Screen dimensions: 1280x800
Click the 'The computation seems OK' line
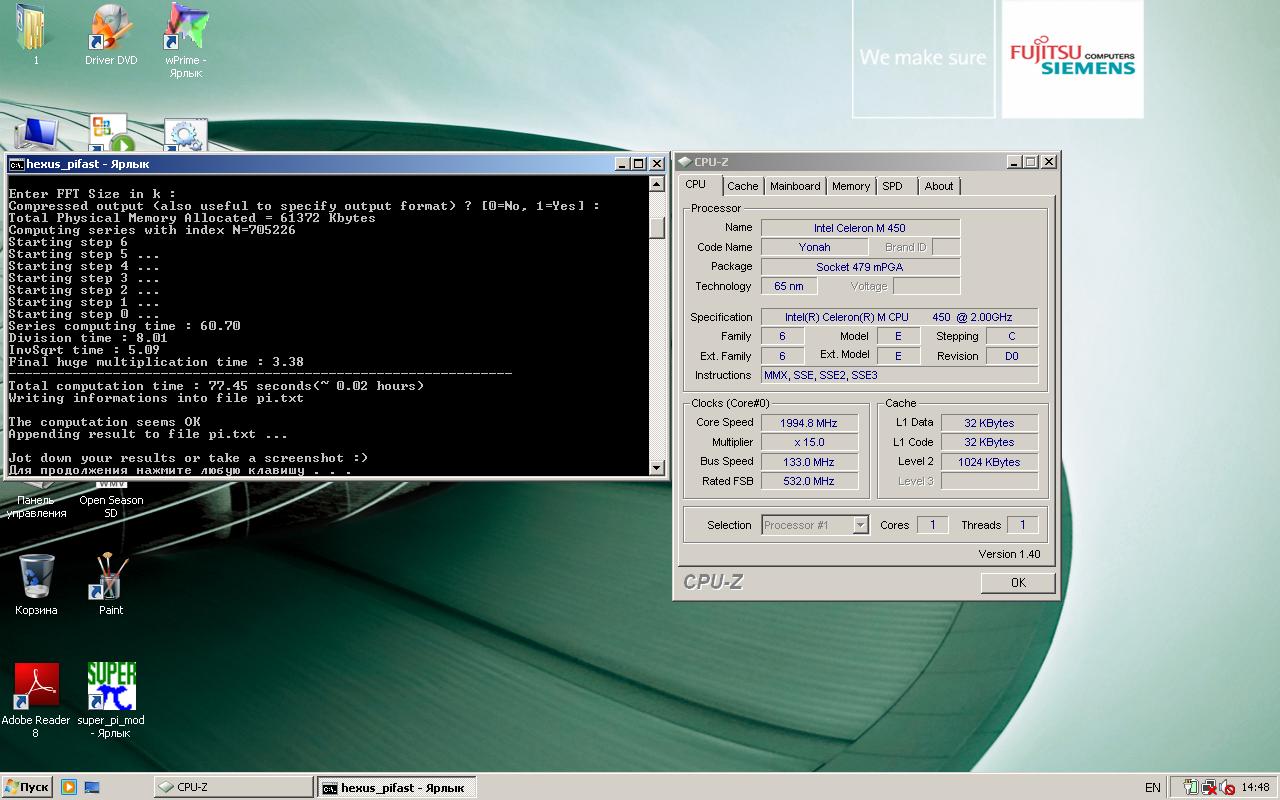(104, 422)
